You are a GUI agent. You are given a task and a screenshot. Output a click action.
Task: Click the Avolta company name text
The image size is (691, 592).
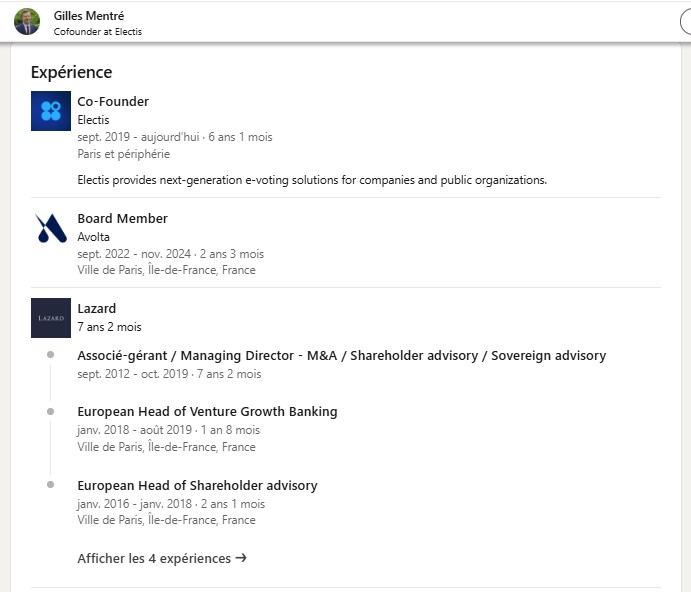tap(93, 237)
